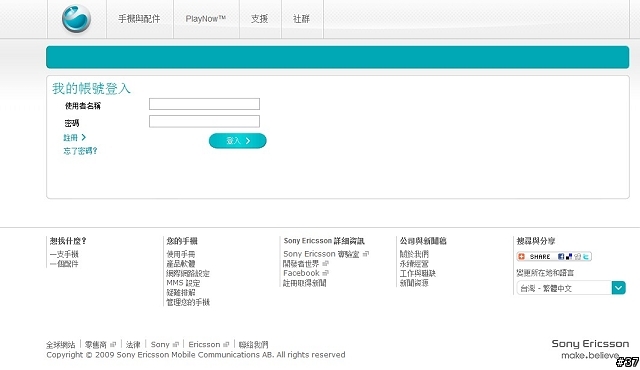Click the 登入 login button

[x=238, y=141]
